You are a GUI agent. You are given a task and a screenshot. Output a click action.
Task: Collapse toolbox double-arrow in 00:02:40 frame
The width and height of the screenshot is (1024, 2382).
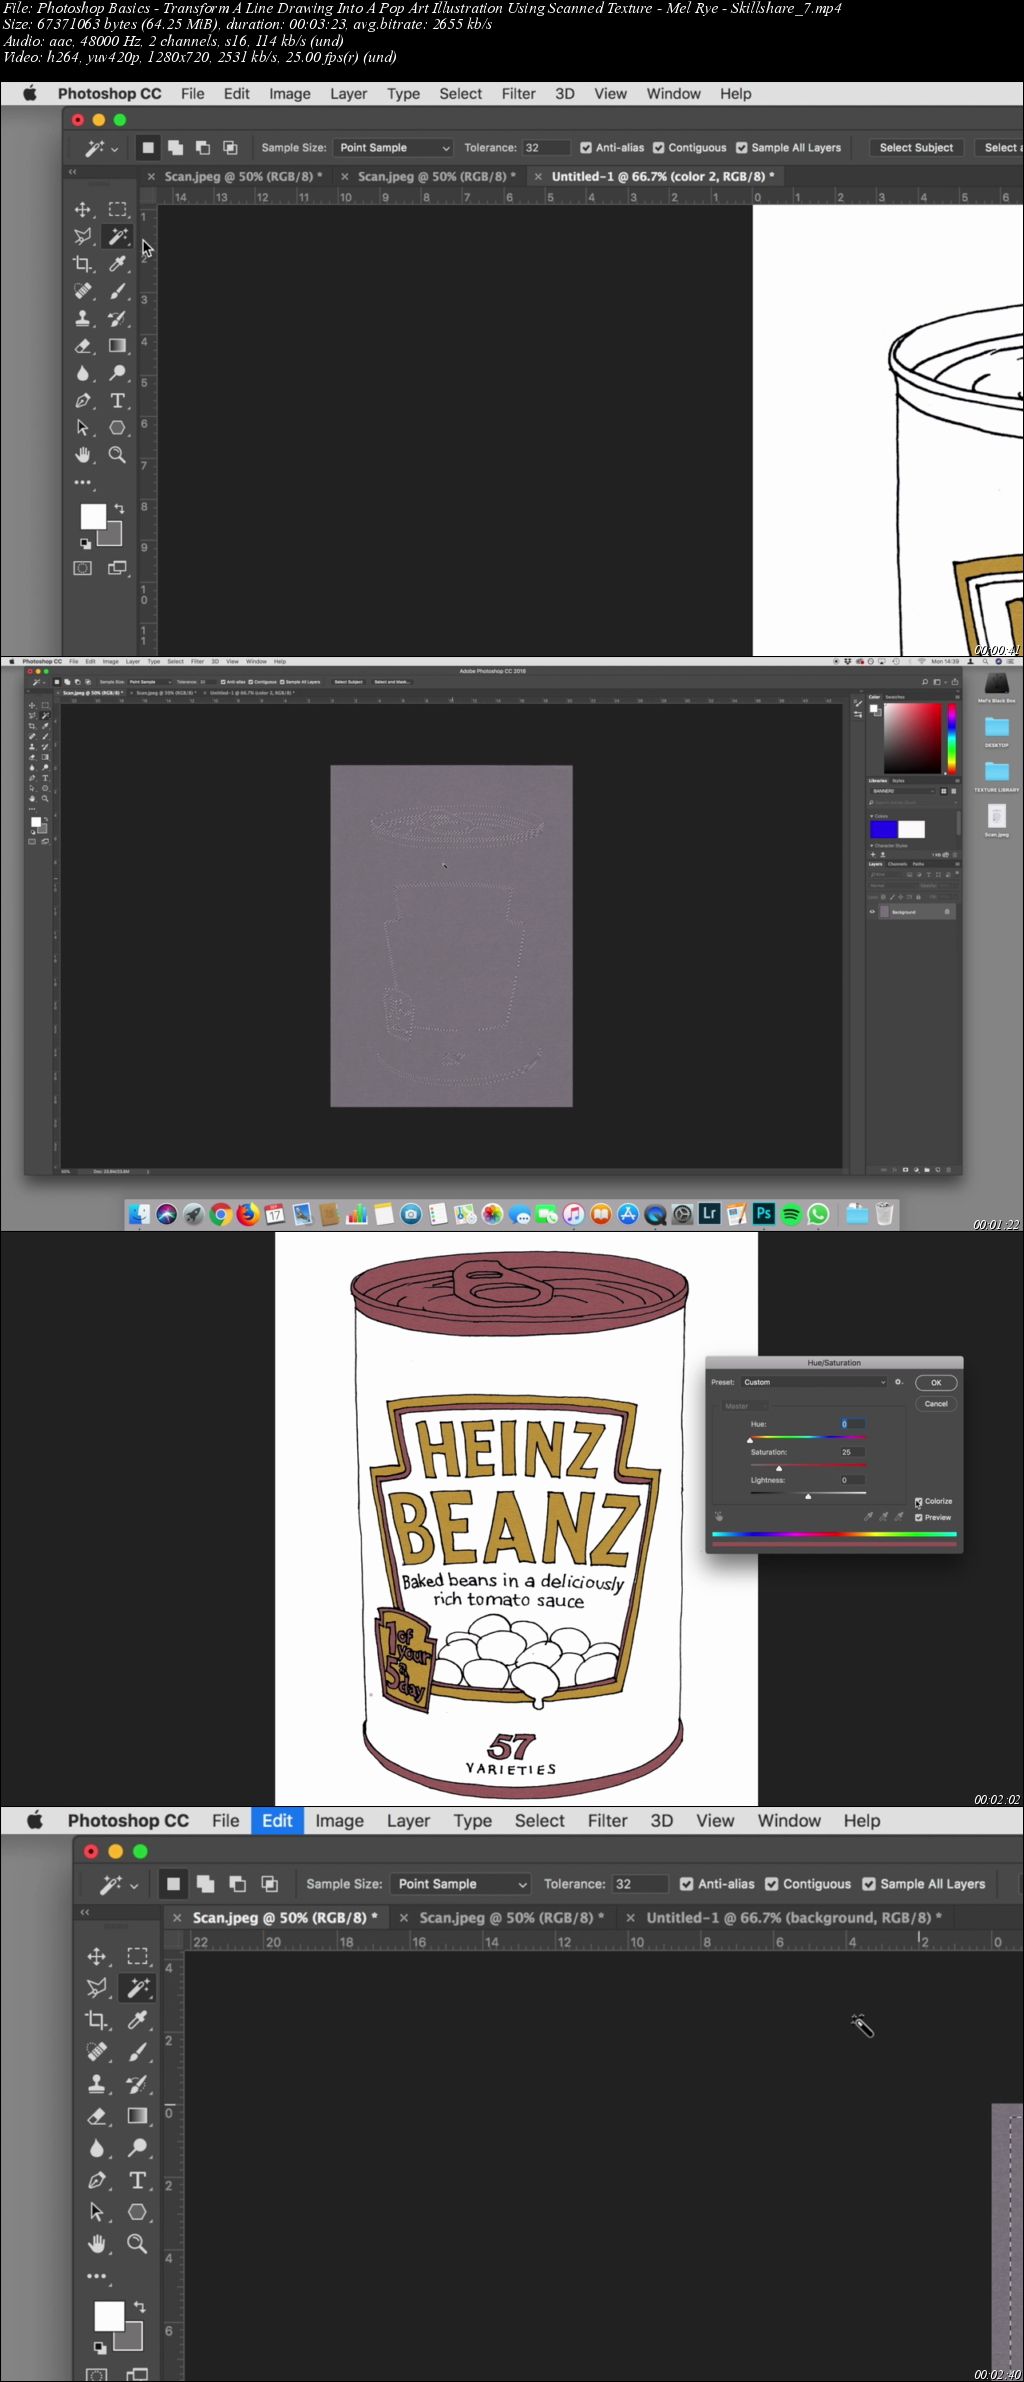(85, 1912)
